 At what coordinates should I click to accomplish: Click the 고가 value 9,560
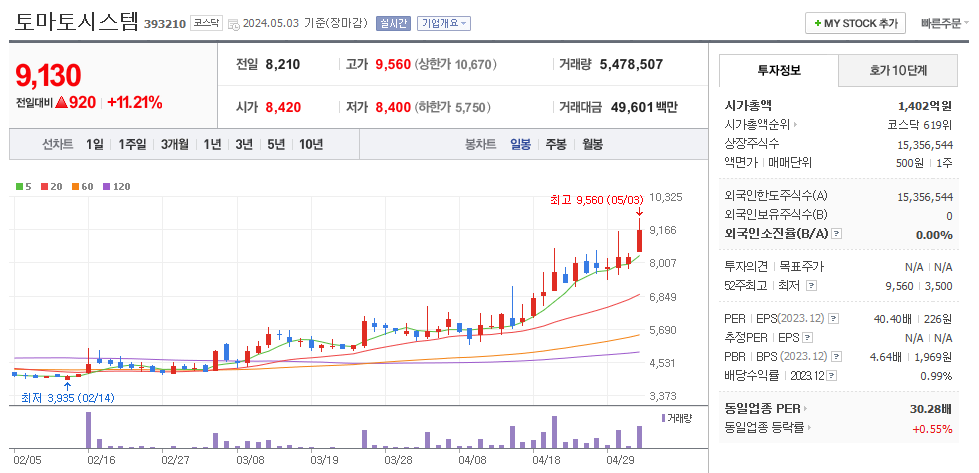click(393, 64)
